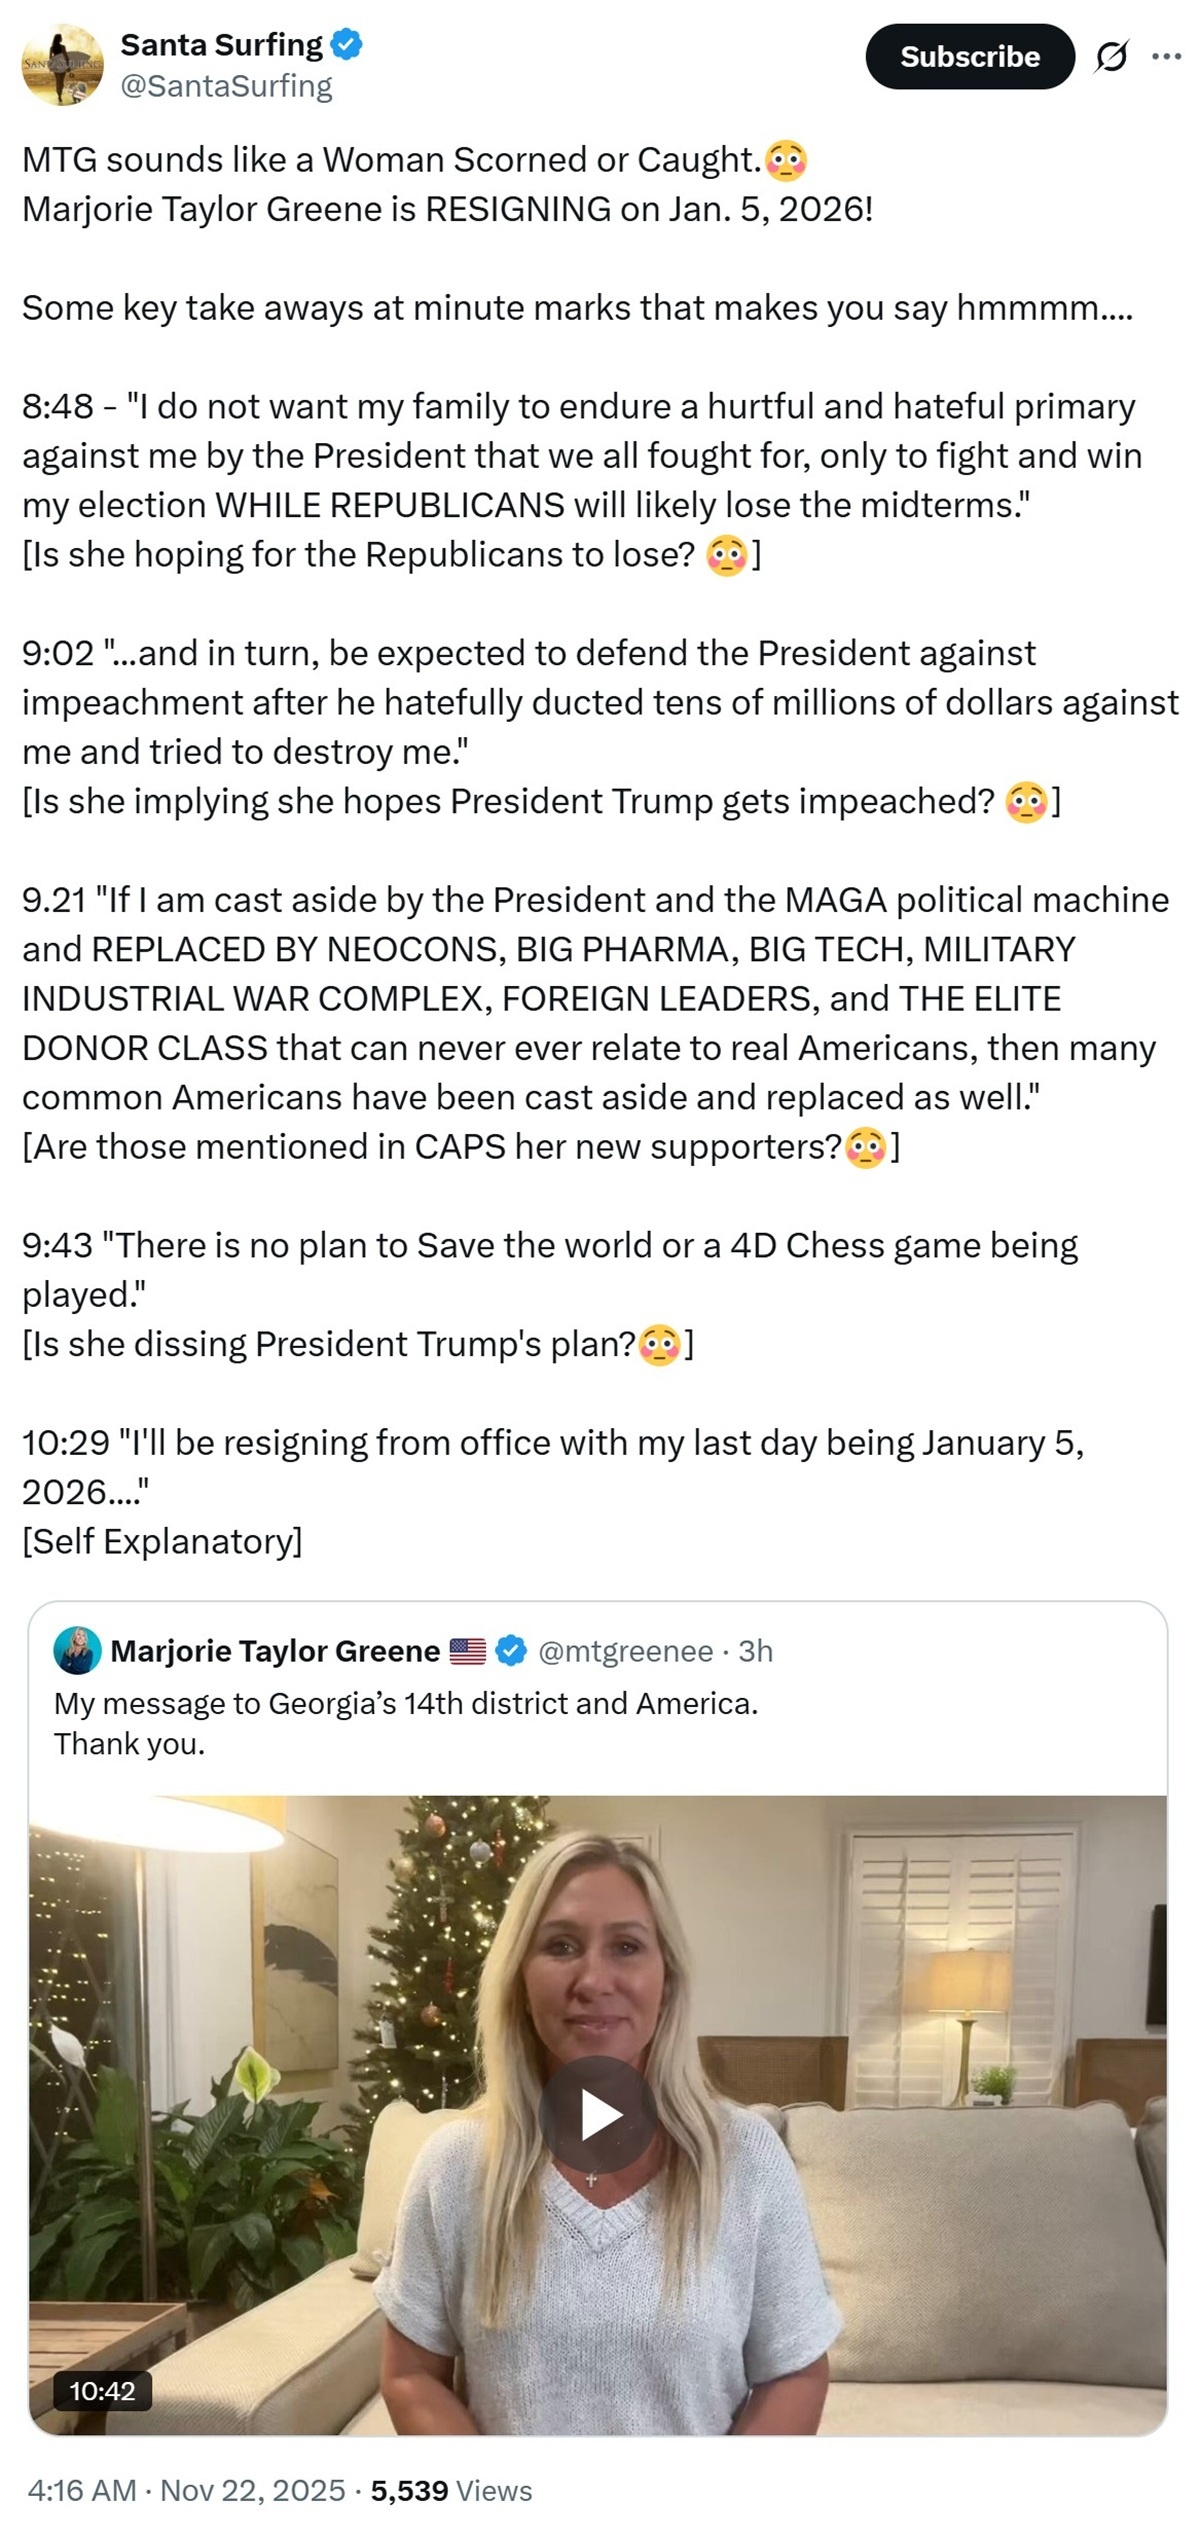The image size is (1200, 2523).
Task: Play the quoted video
Action: coord(598,2115)
